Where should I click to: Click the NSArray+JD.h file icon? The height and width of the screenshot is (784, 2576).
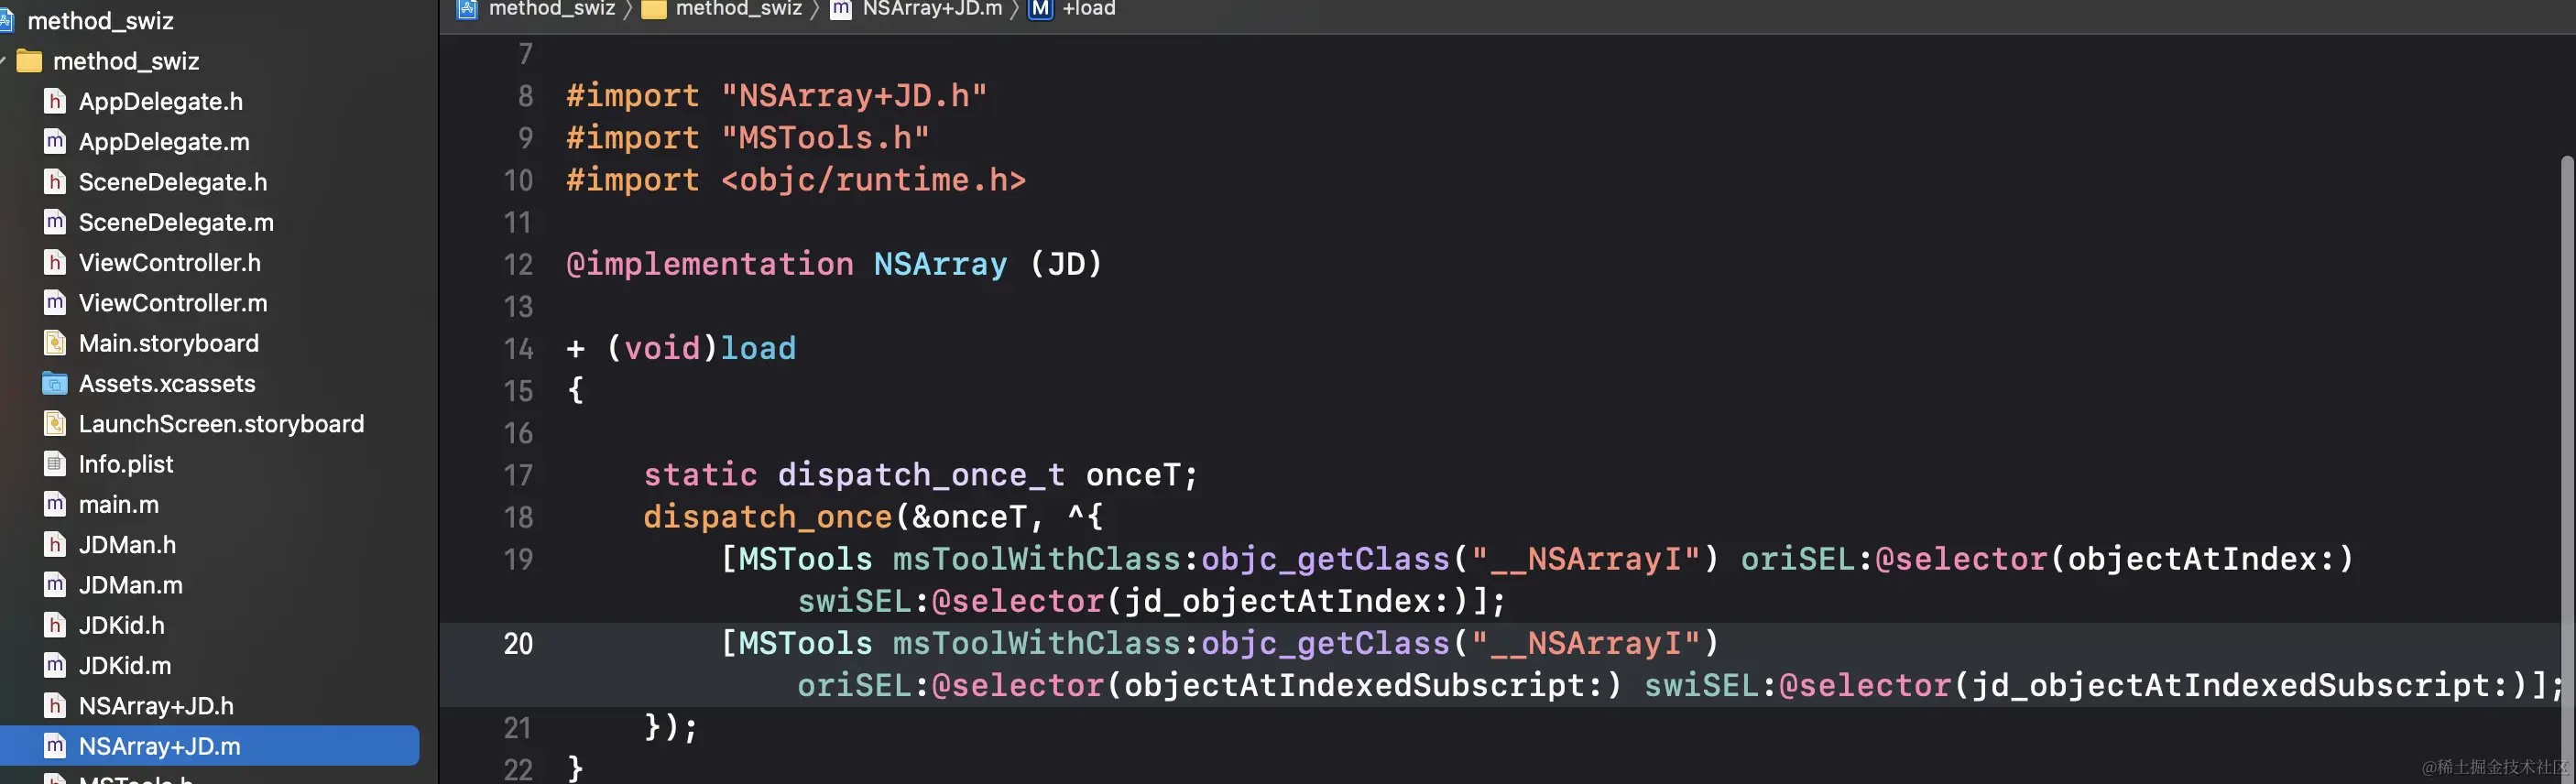pos(55,706)
